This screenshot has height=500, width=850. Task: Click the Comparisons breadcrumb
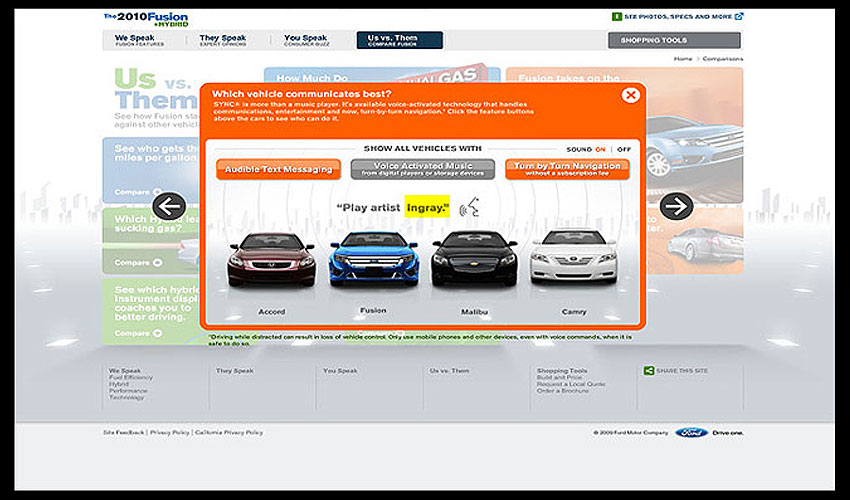(723, 59)
